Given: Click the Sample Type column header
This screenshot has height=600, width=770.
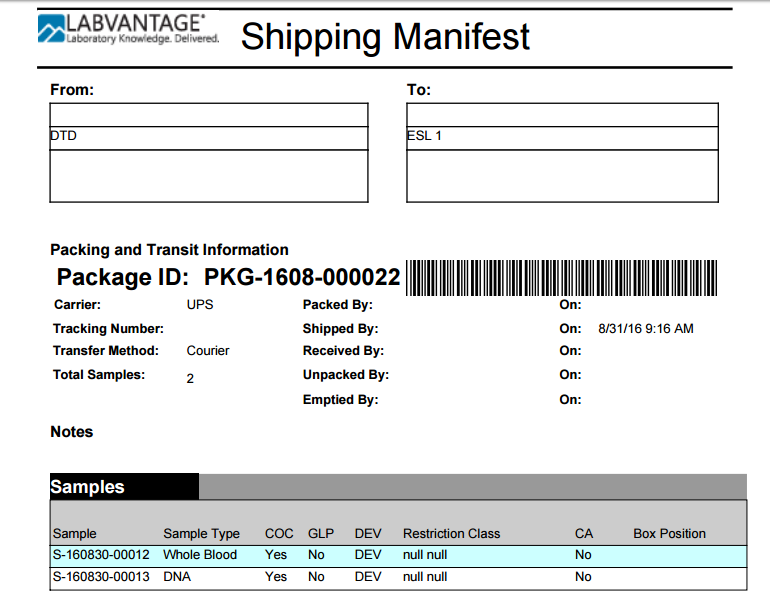Looking at the screenshot, I should click(x=201, y=534).
